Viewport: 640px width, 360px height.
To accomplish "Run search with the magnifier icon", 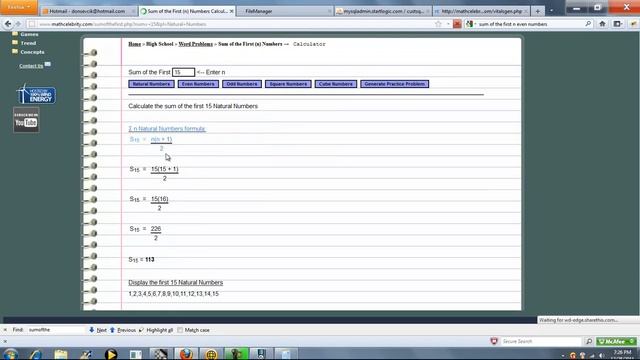I will click(588, 24).
